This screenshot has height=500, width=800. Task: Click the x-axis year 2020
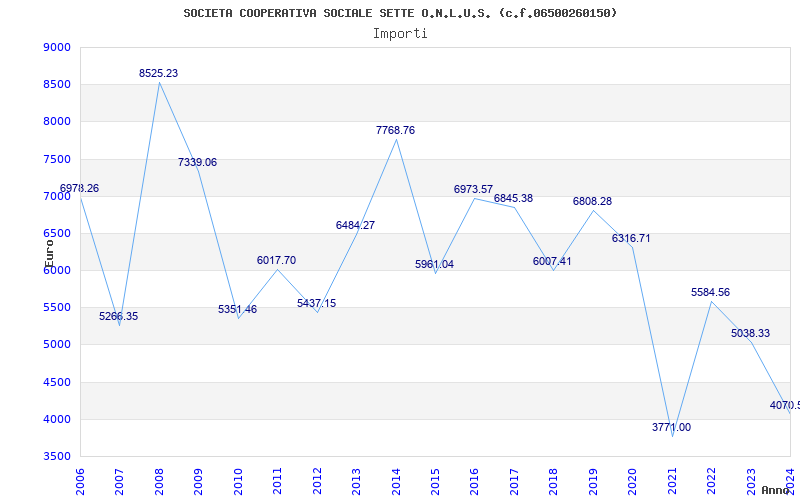633,481
